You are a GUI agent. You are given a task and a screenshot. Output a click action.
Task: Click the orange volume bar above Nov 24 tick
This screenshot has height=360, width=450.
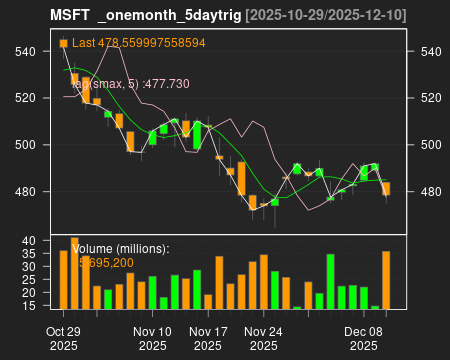tap(264, 282)
